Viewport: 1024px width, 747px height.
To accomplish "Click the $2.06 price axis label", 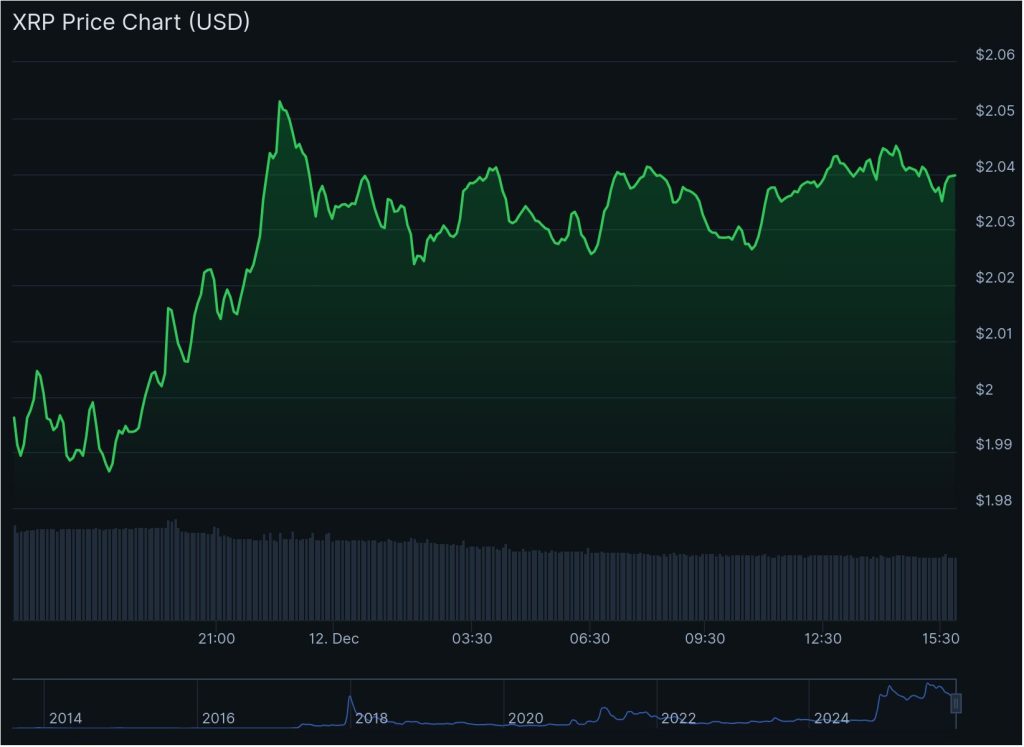I will [x=995, y=55].
